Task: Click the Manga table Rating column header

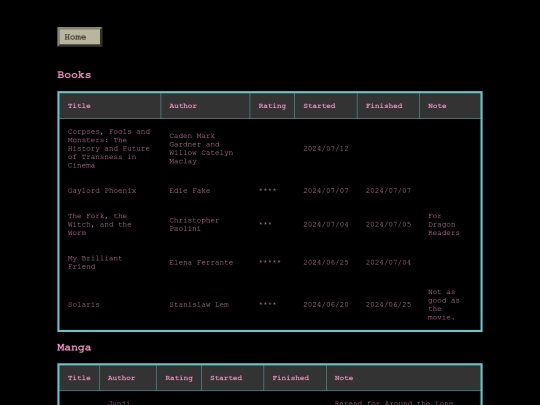Action: point(179,378)
